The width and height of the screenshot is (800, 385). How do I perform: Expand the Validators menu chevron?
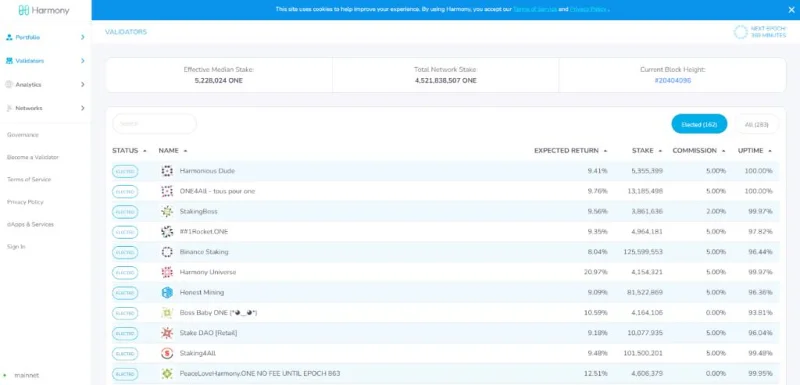83,61
